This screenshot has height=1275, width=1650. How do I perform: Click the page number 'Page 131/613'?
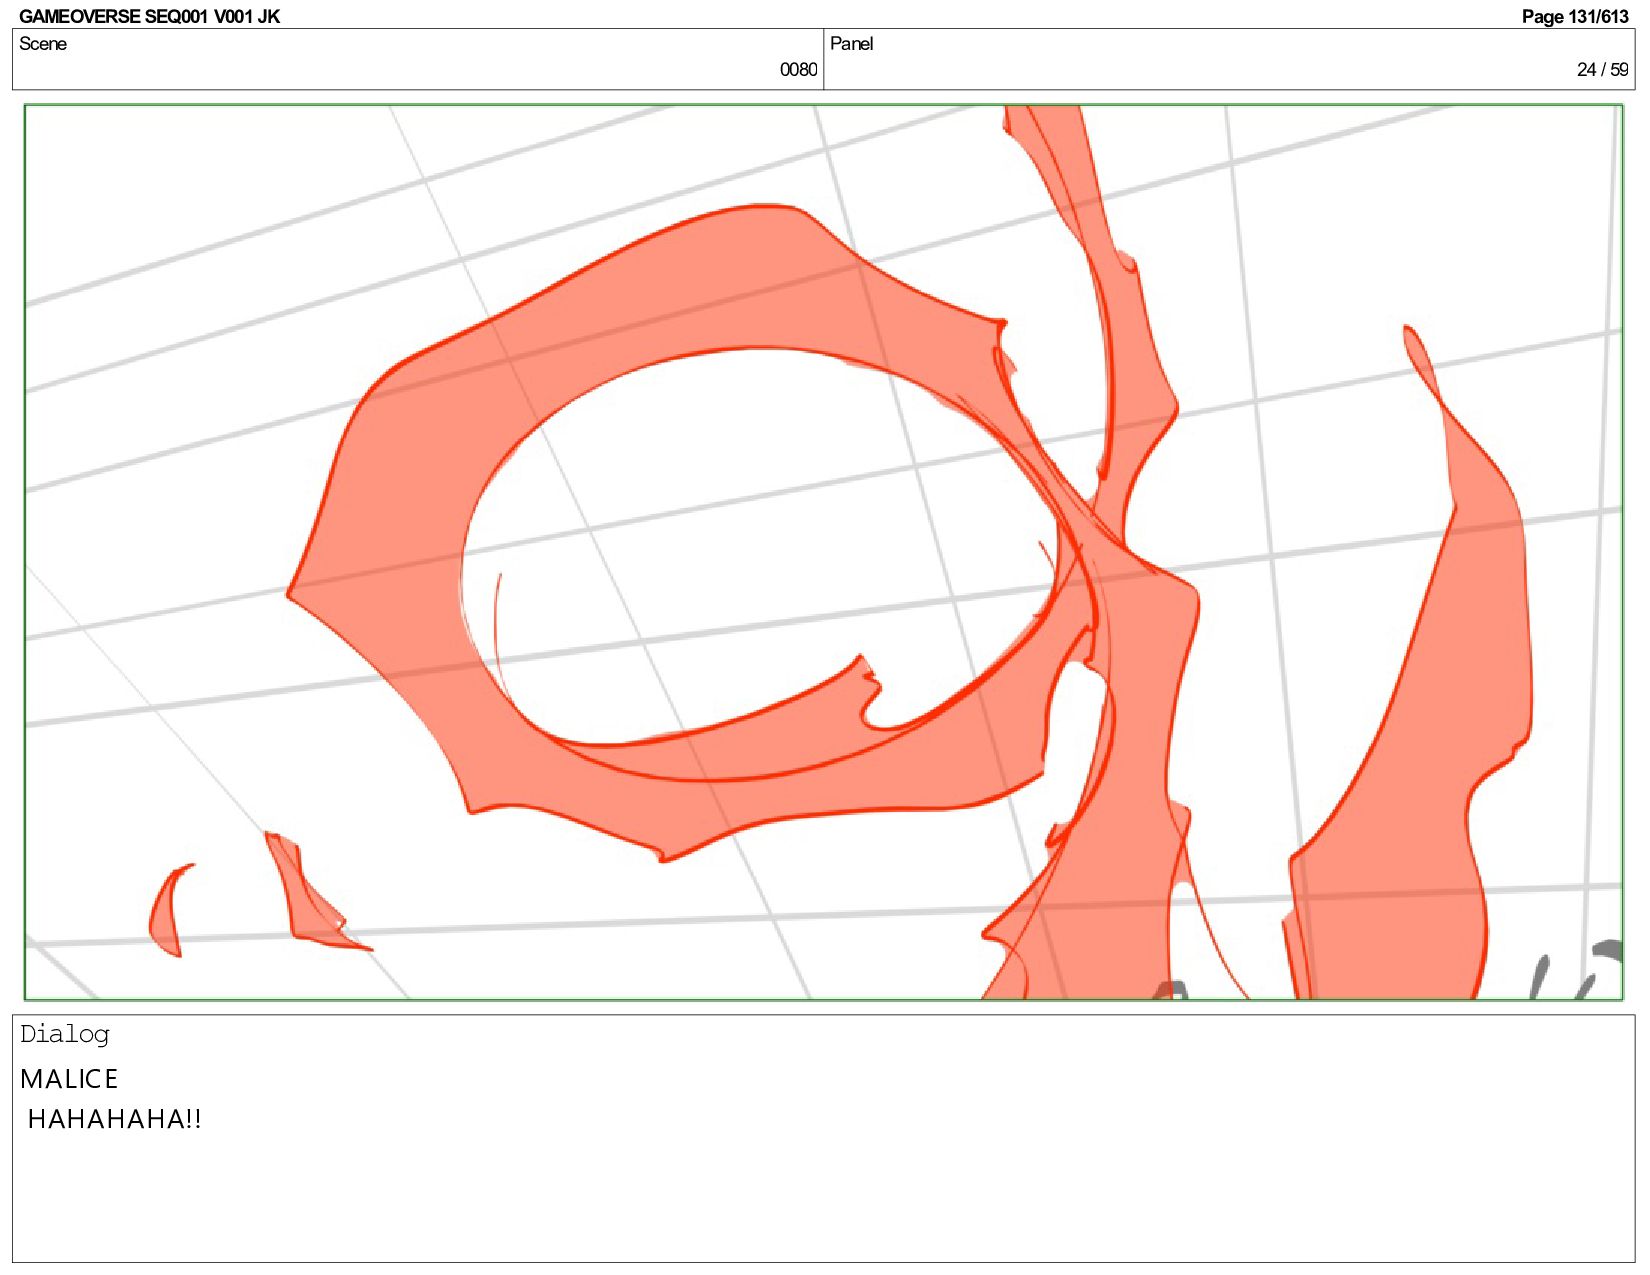(1575, 16)
